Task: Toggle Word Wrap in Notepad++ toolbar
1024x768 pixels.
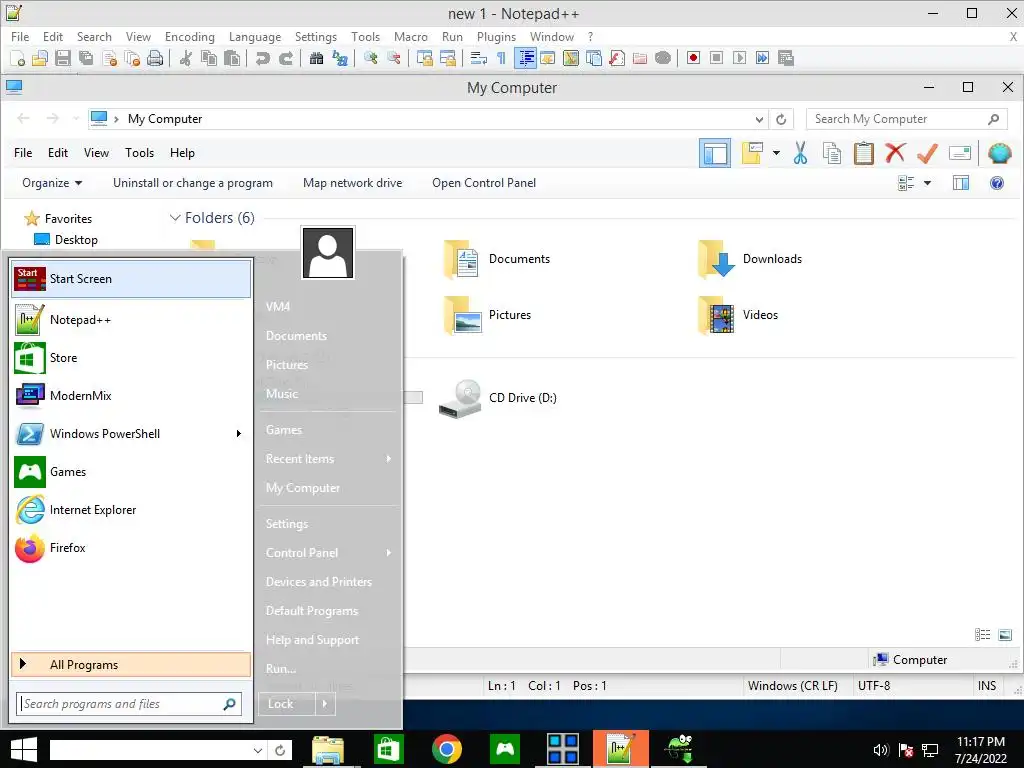Action: click(x=478, y=59)
